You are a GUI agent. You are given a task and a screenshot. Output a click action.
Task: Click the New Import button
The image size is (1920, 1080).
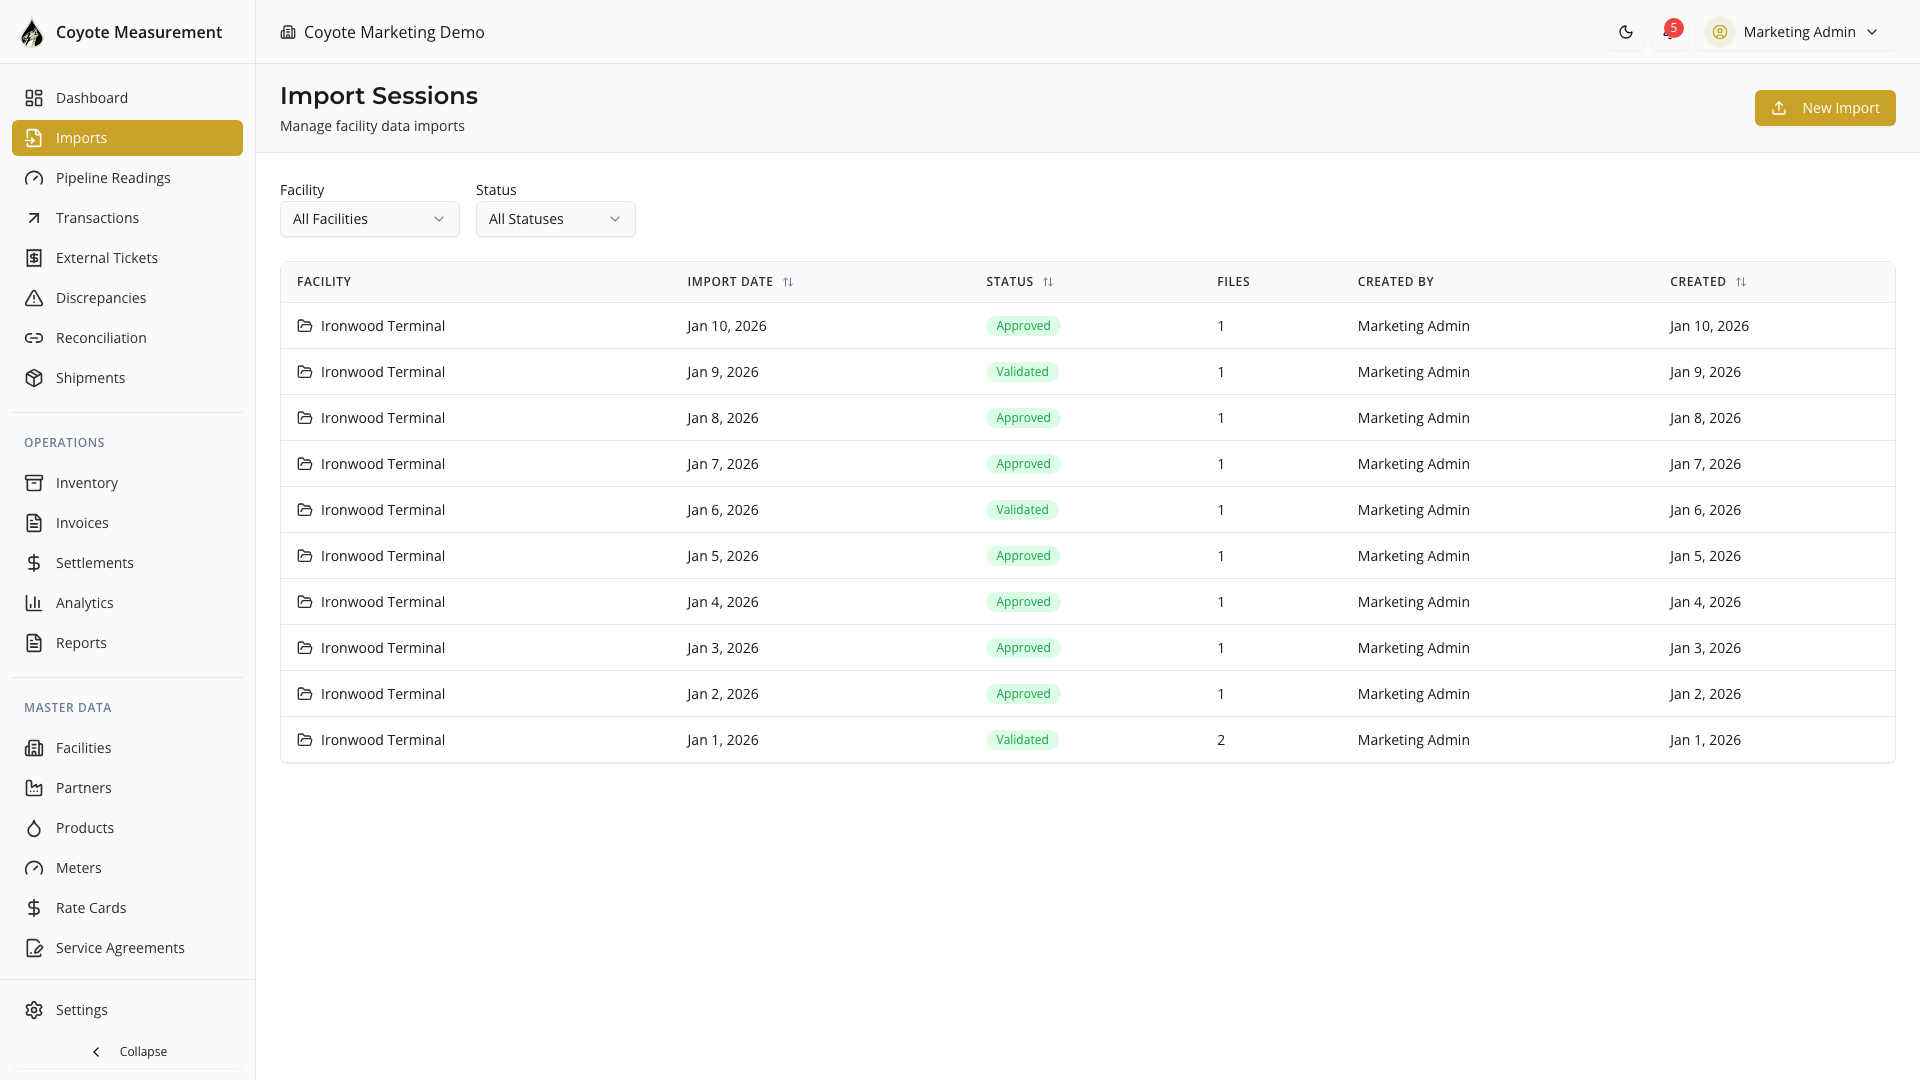coord(1824,108)
